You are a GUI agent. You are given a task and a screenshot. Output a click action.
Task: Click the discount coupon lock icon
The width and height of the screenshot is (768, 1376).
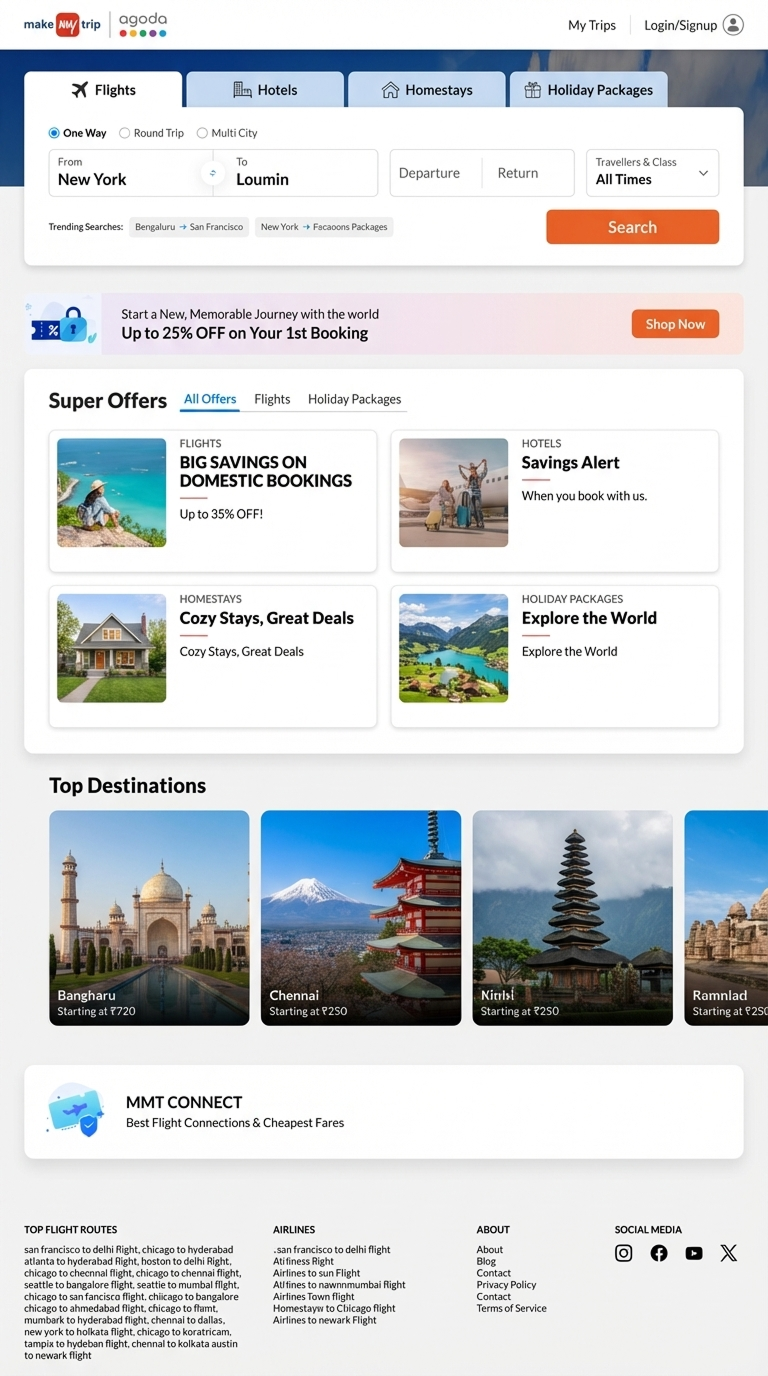point(61,325)
